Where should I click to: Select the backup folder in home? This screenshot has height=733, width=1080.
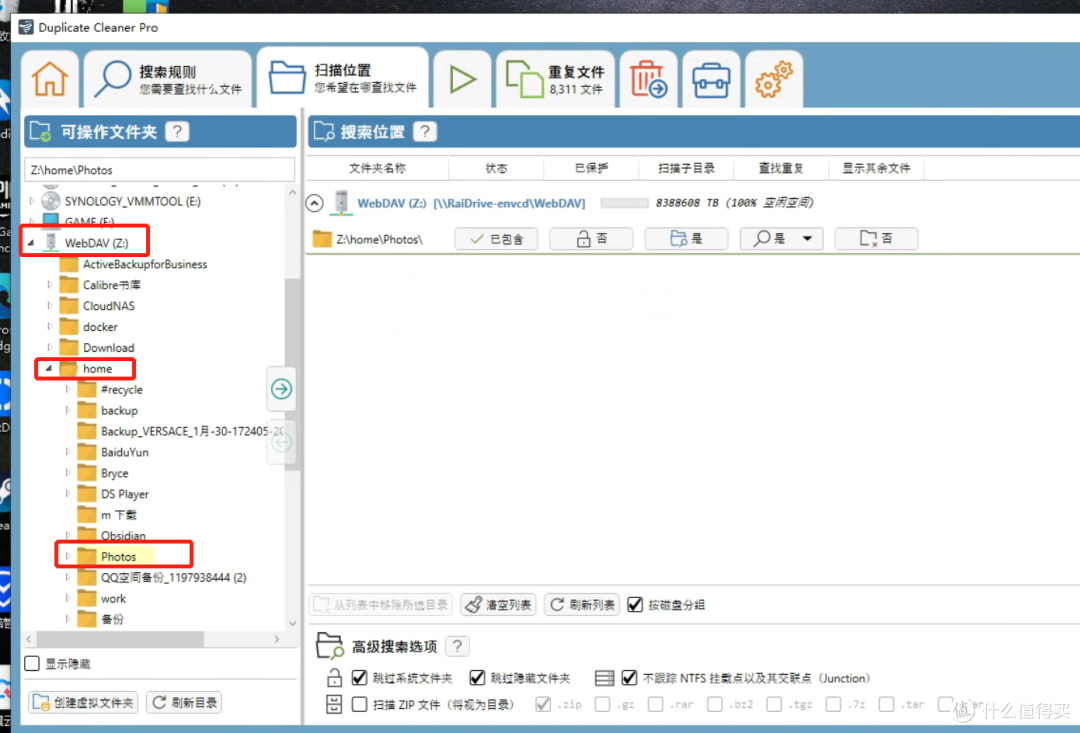119,411
